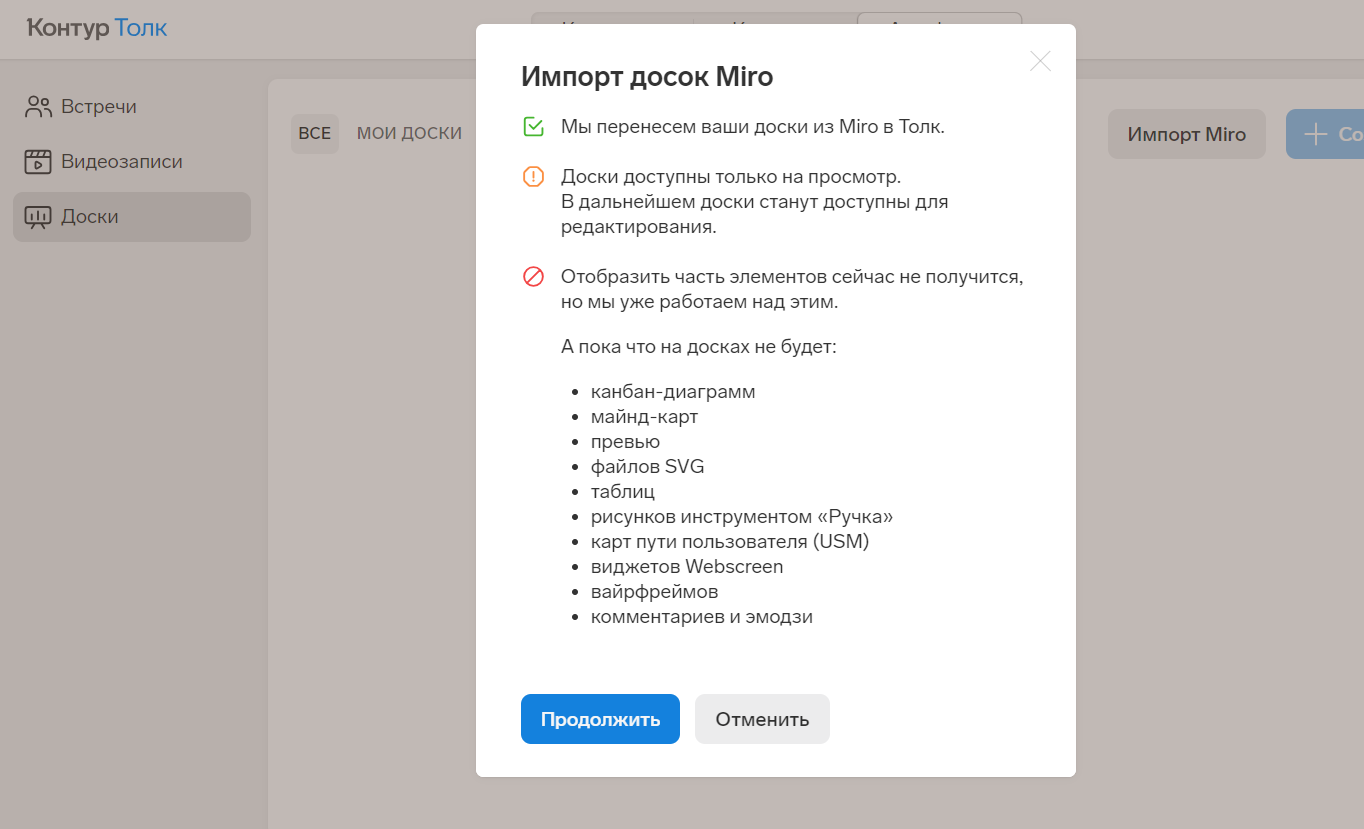Click the Встречи people icon
The width and height of the screenshot is (1364, 829).
(38, 107)
